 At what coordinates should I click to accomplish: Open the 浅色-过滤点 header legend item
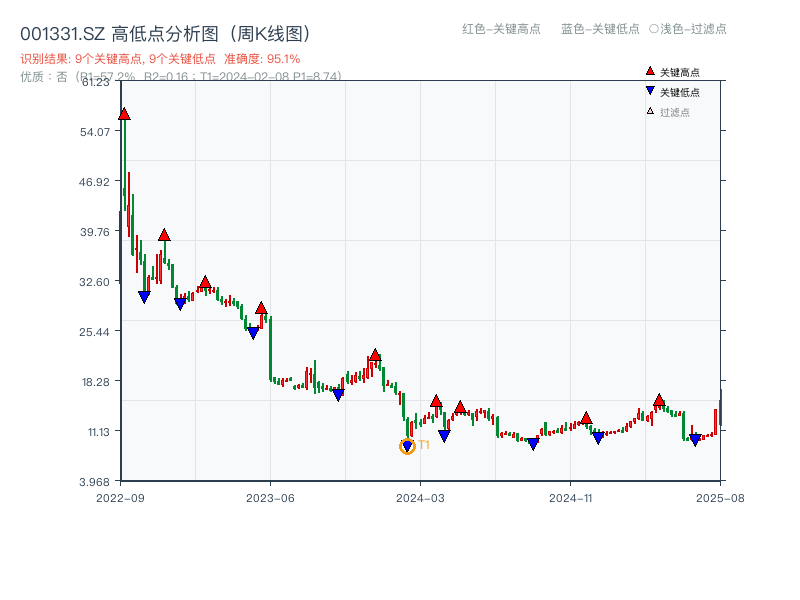pos(688,30)
